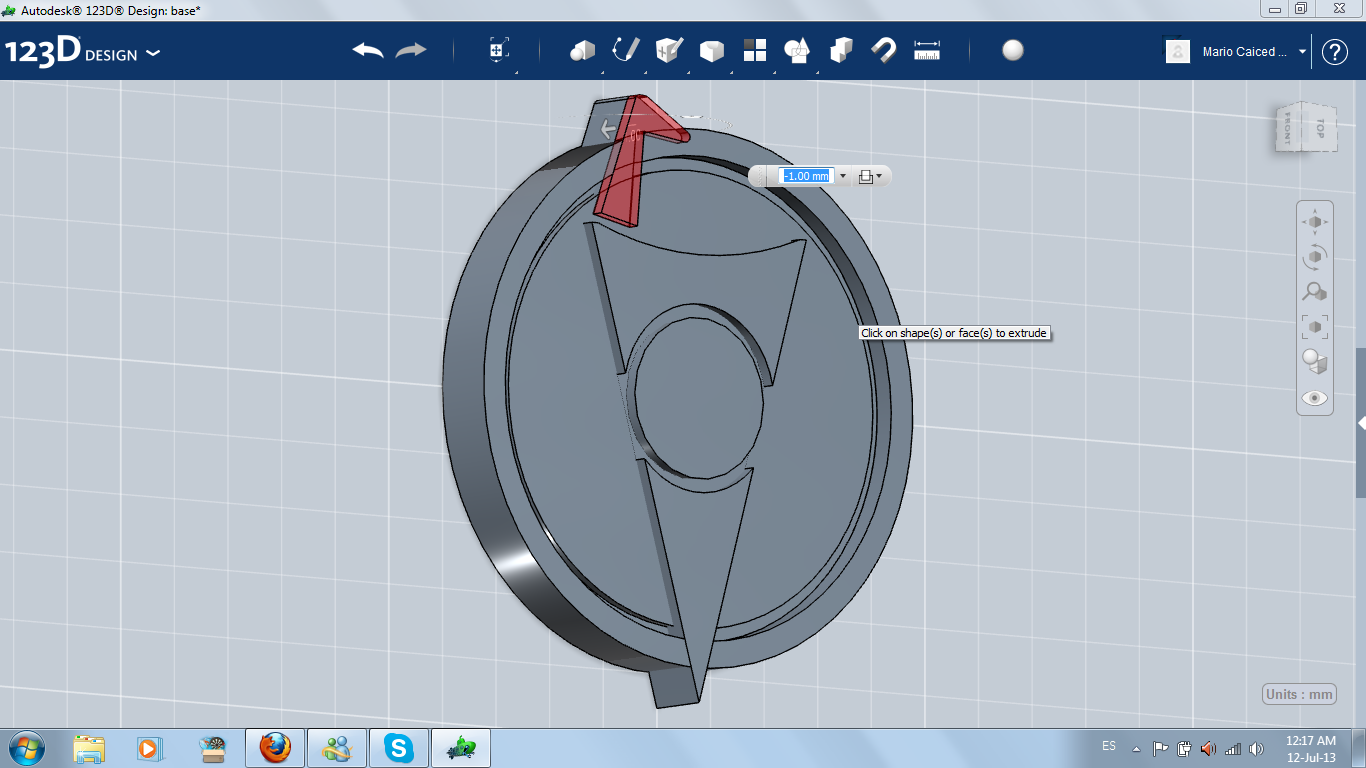This screenshot has height=768, width=1366.
Task: Open the Pattern tools menu
Action: point(755,50)
